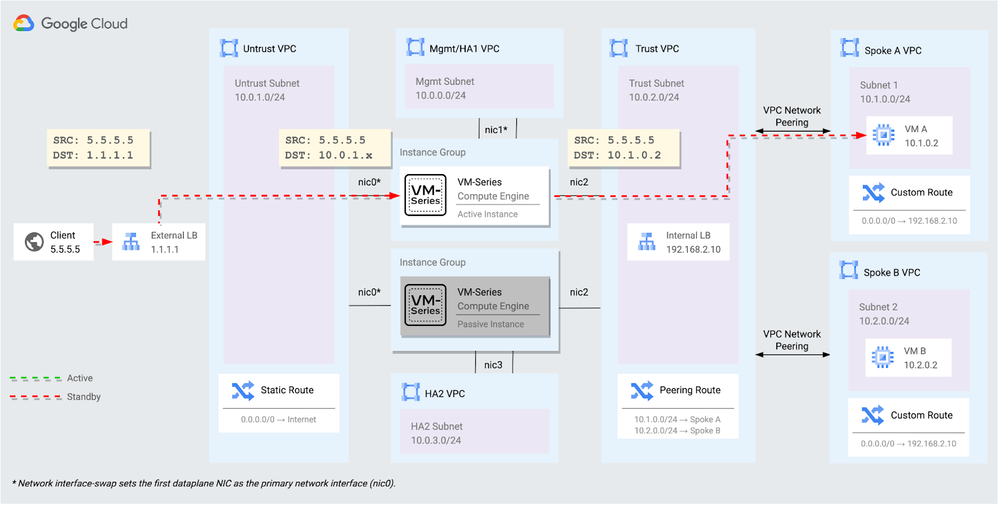The height and width of the screenshot is (505, 999).
Task: Click the Spoke A VPC network icon
Action: coord(849,47)
